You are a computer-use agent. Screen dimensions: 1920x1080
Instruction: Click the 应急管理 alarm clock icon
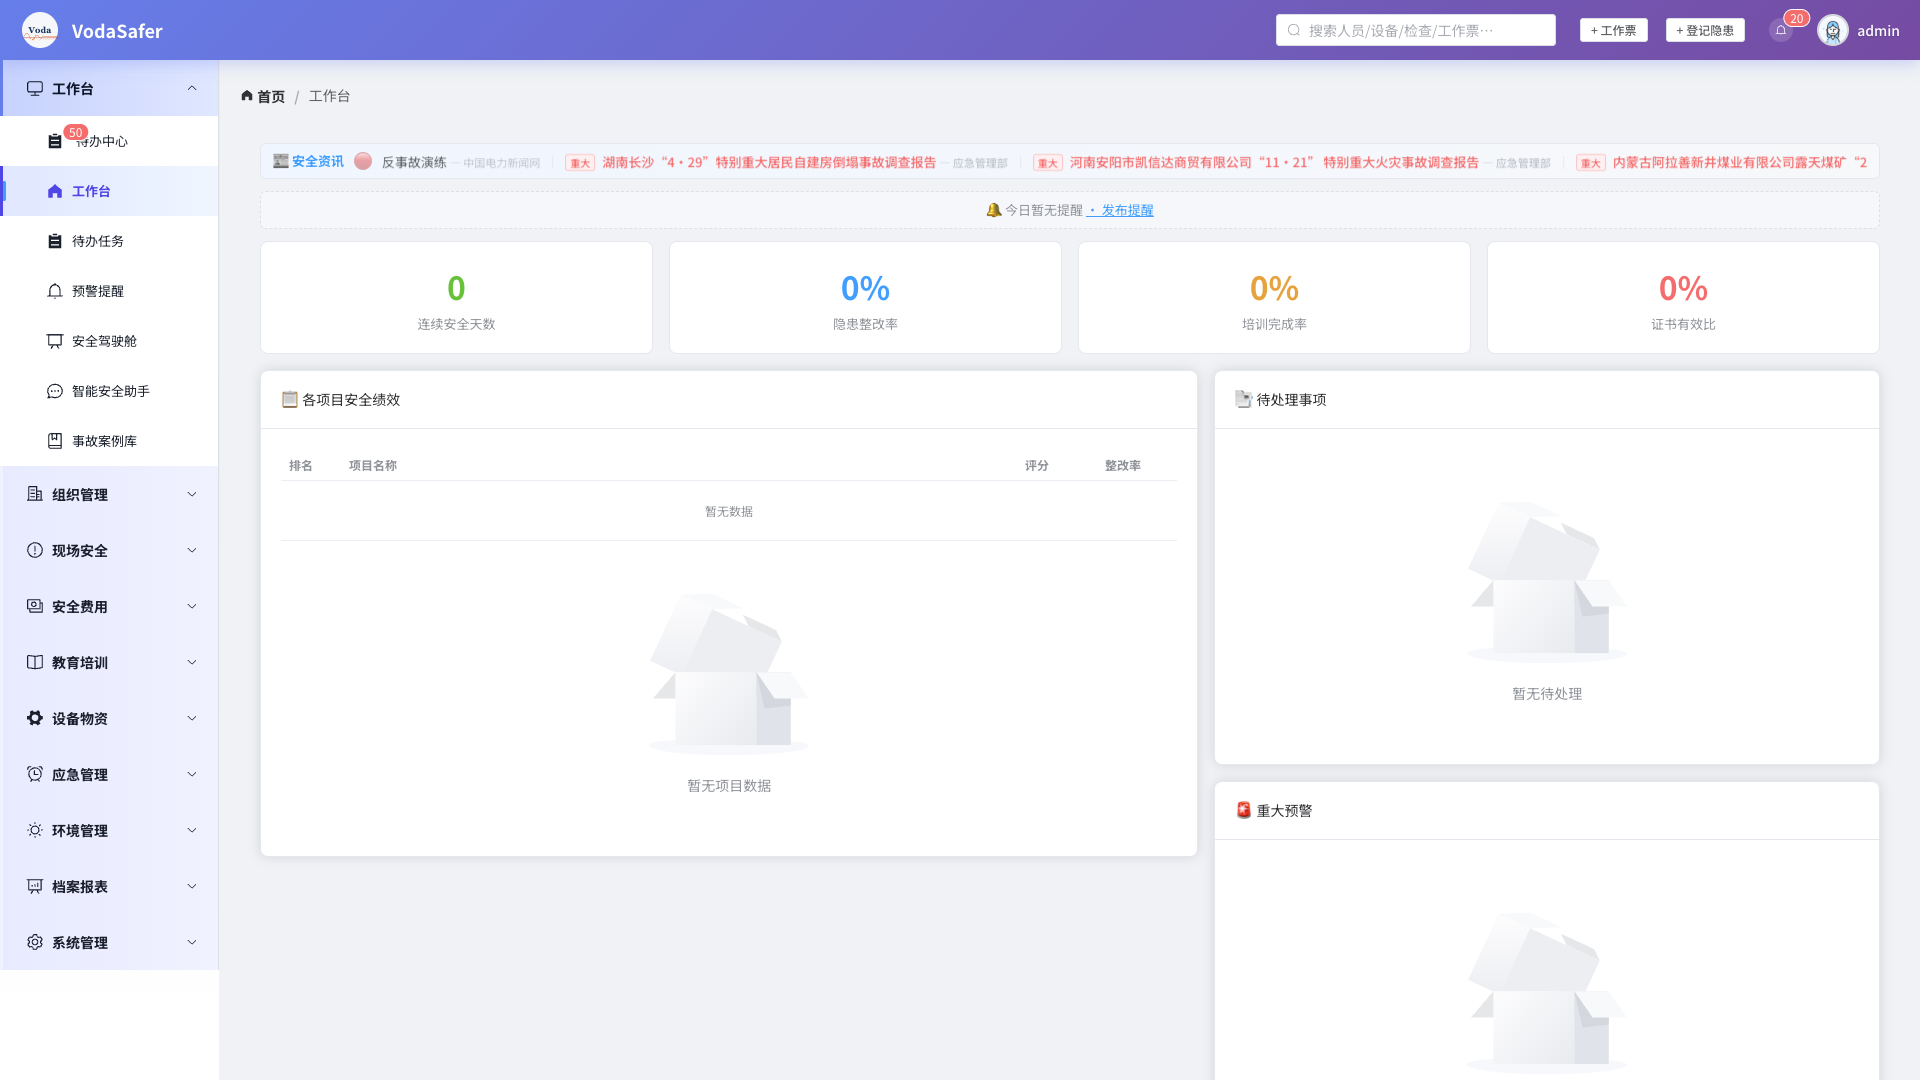pos(35,774)
